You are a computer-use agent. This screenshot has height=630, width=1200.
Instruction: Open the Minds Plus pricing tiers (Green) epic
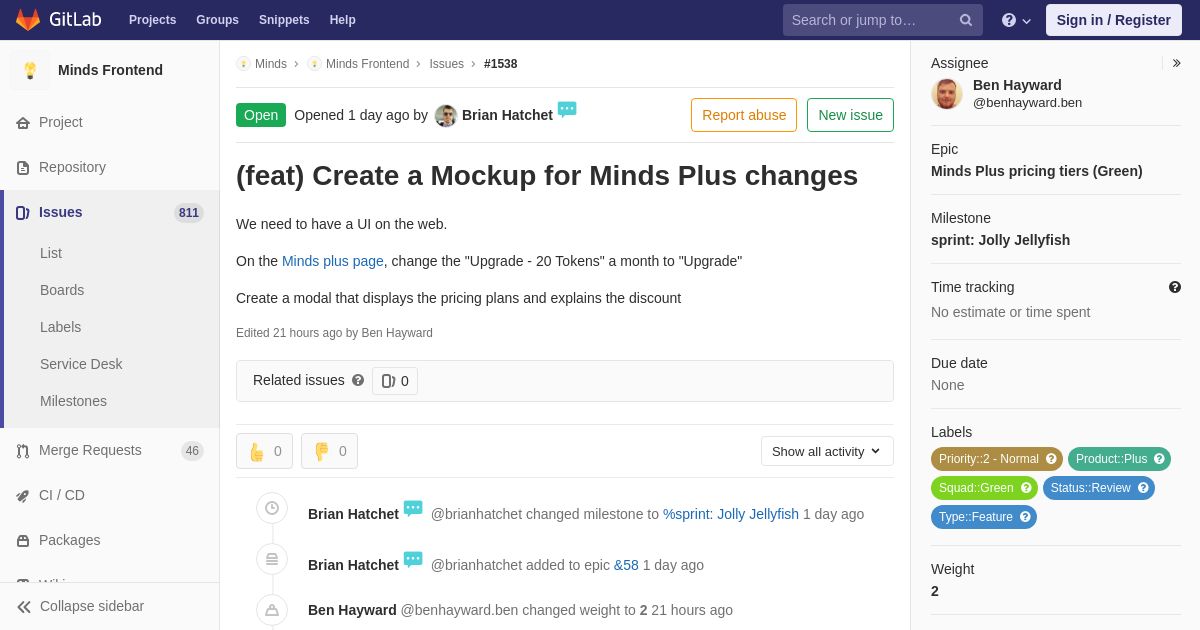(x=1037, y=171)
